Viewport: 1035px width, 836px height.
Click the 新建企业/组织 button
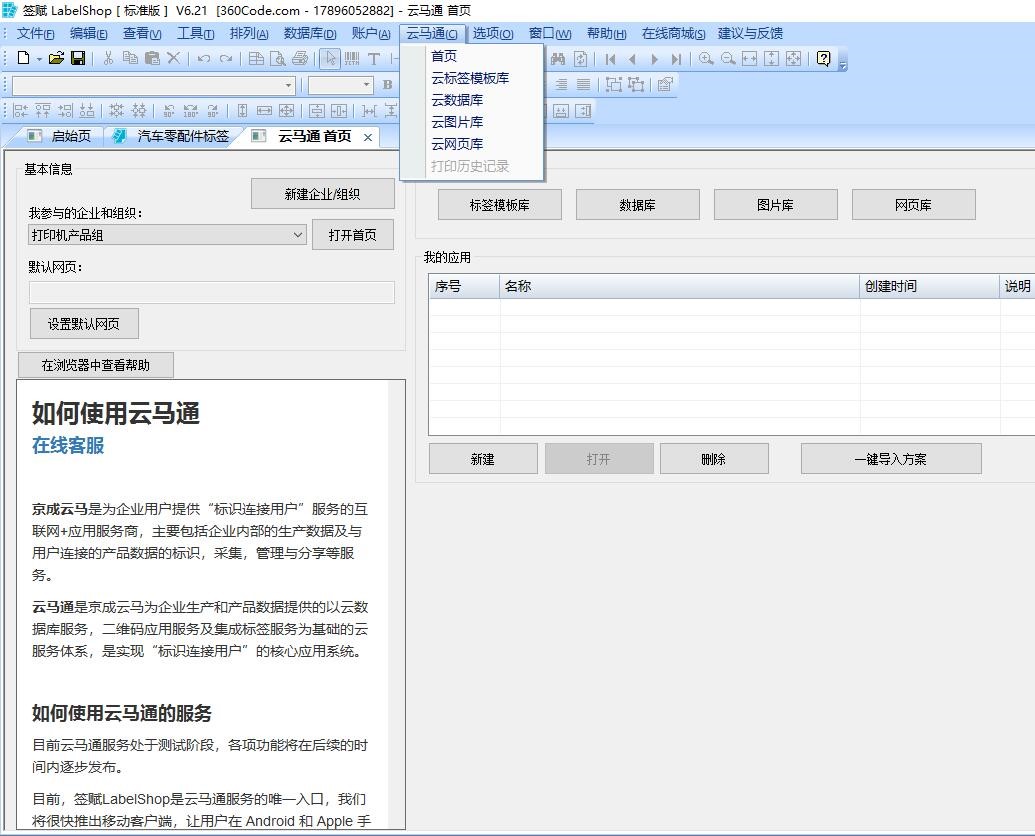322,193
